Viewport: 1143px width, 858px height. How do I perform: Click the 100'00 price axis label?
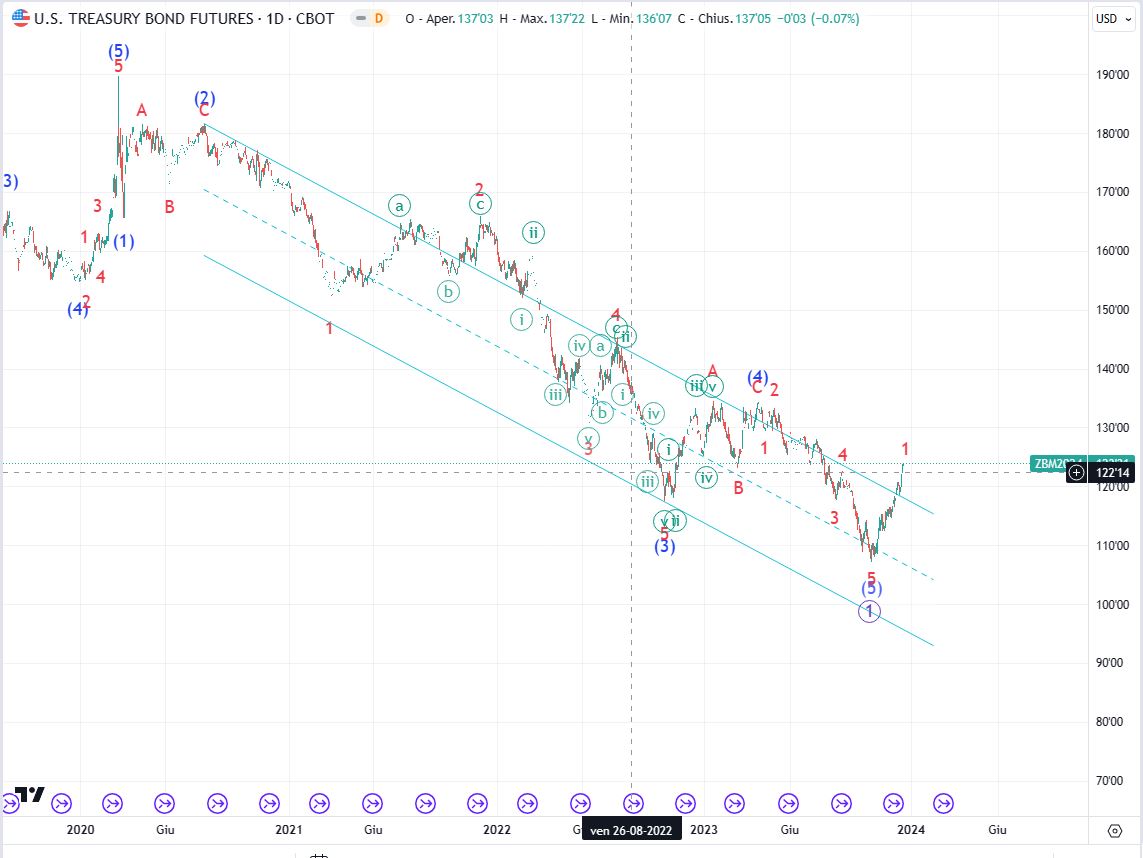coord(1112,604)
